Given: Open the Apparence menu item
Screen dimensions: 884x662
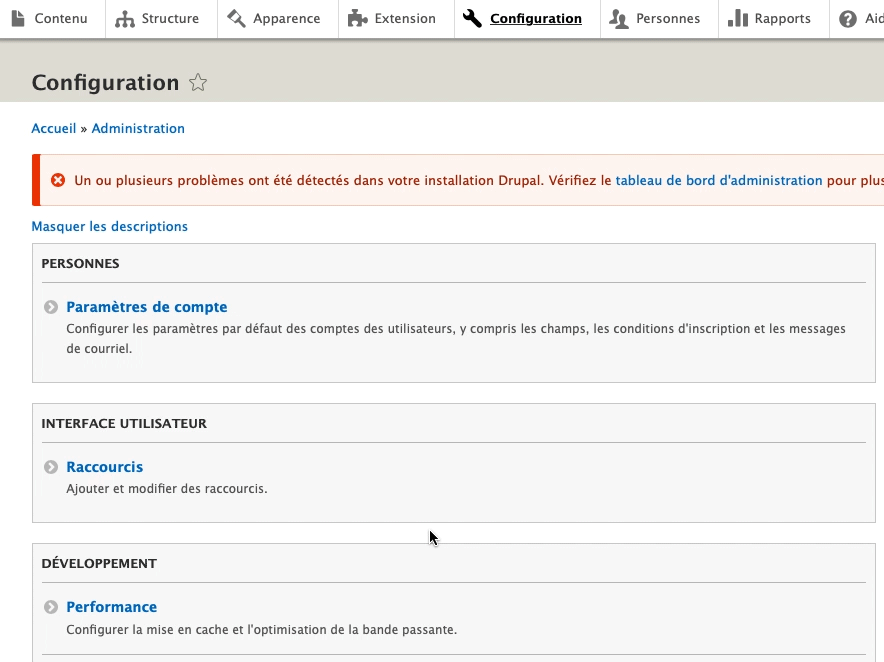Looking at the screenshot, I should click(x=286, y=18).
